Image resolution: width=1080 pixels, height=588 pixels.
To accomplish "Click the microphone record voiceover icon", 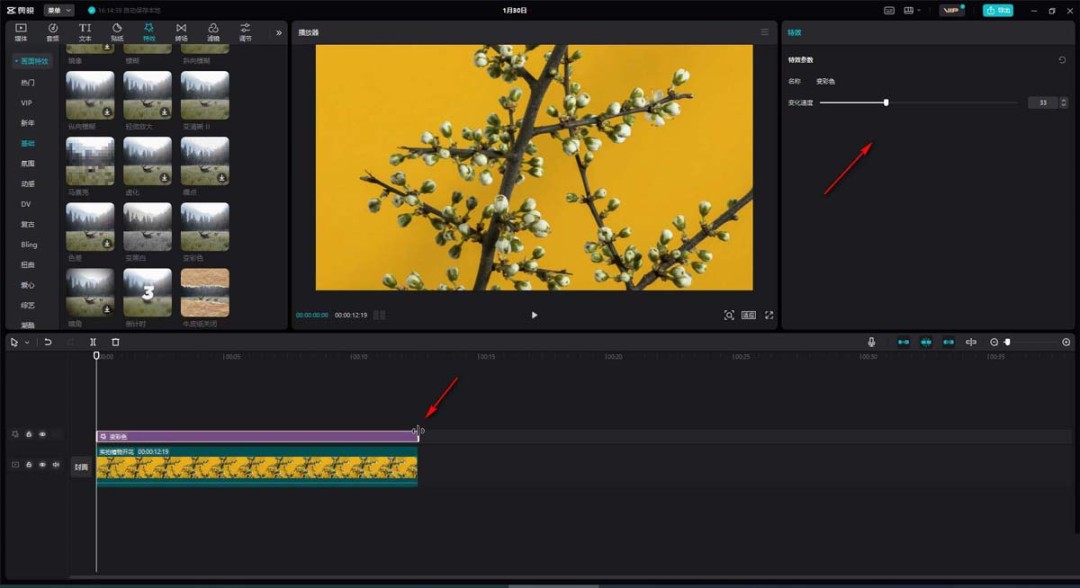I will coord(871,342).
